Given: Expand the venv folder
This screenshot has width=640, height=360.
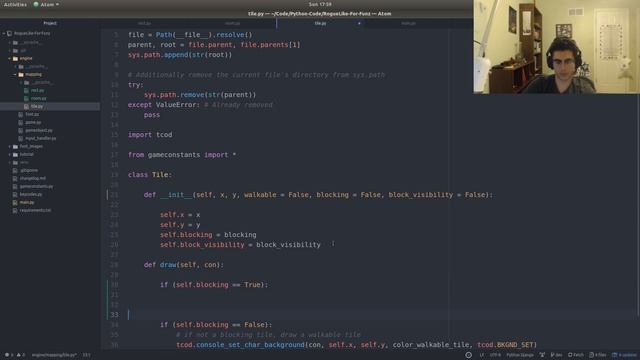Looking at the screenshot, I should 24,162.
